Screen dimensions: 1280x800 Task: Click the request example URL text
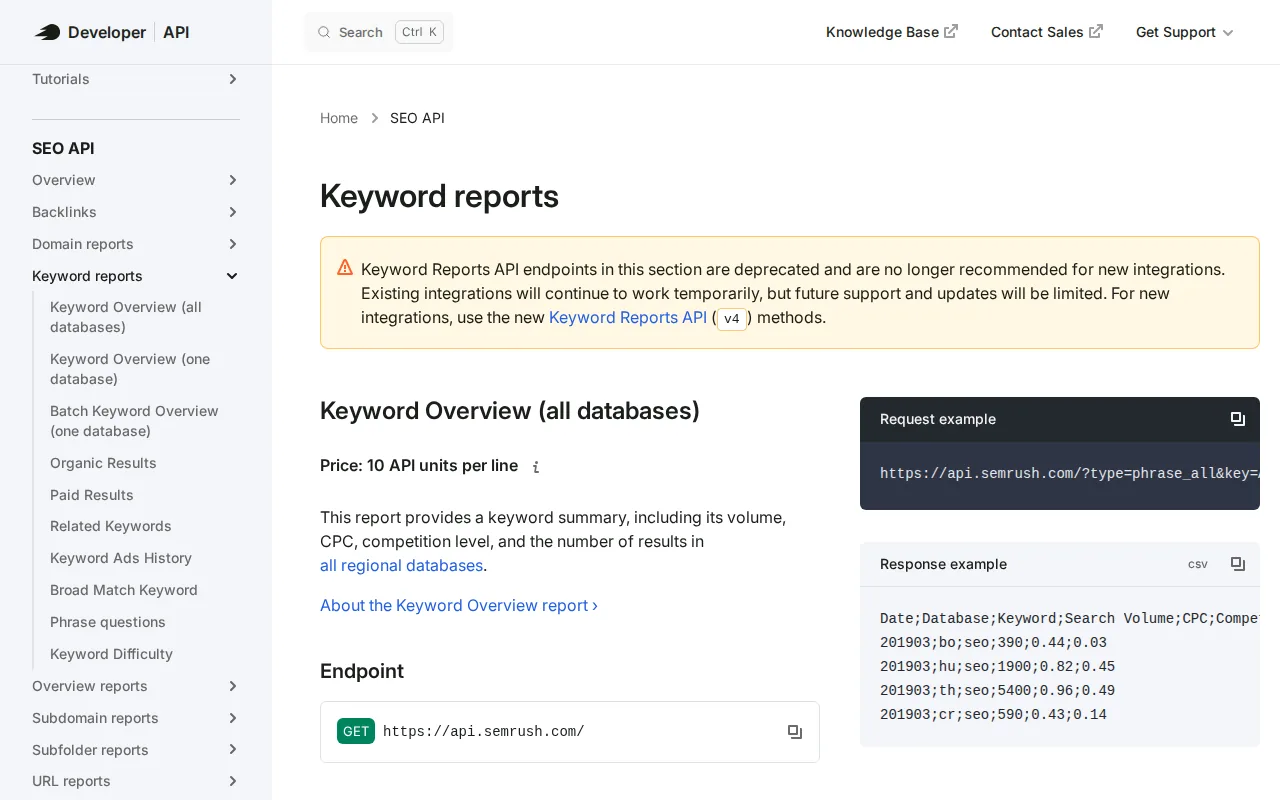coord(1069,473)
